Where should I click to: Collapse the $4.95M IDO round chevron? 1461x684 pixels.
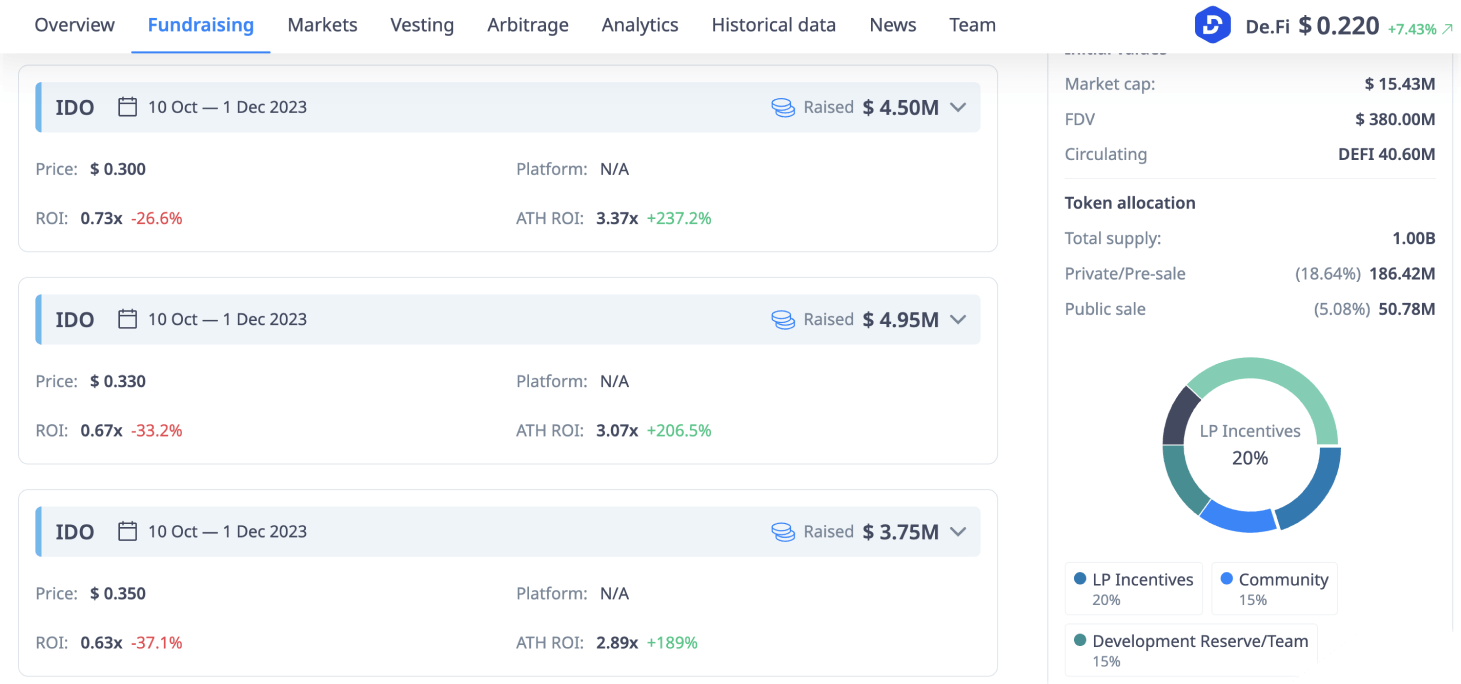[x=958, y=319]
